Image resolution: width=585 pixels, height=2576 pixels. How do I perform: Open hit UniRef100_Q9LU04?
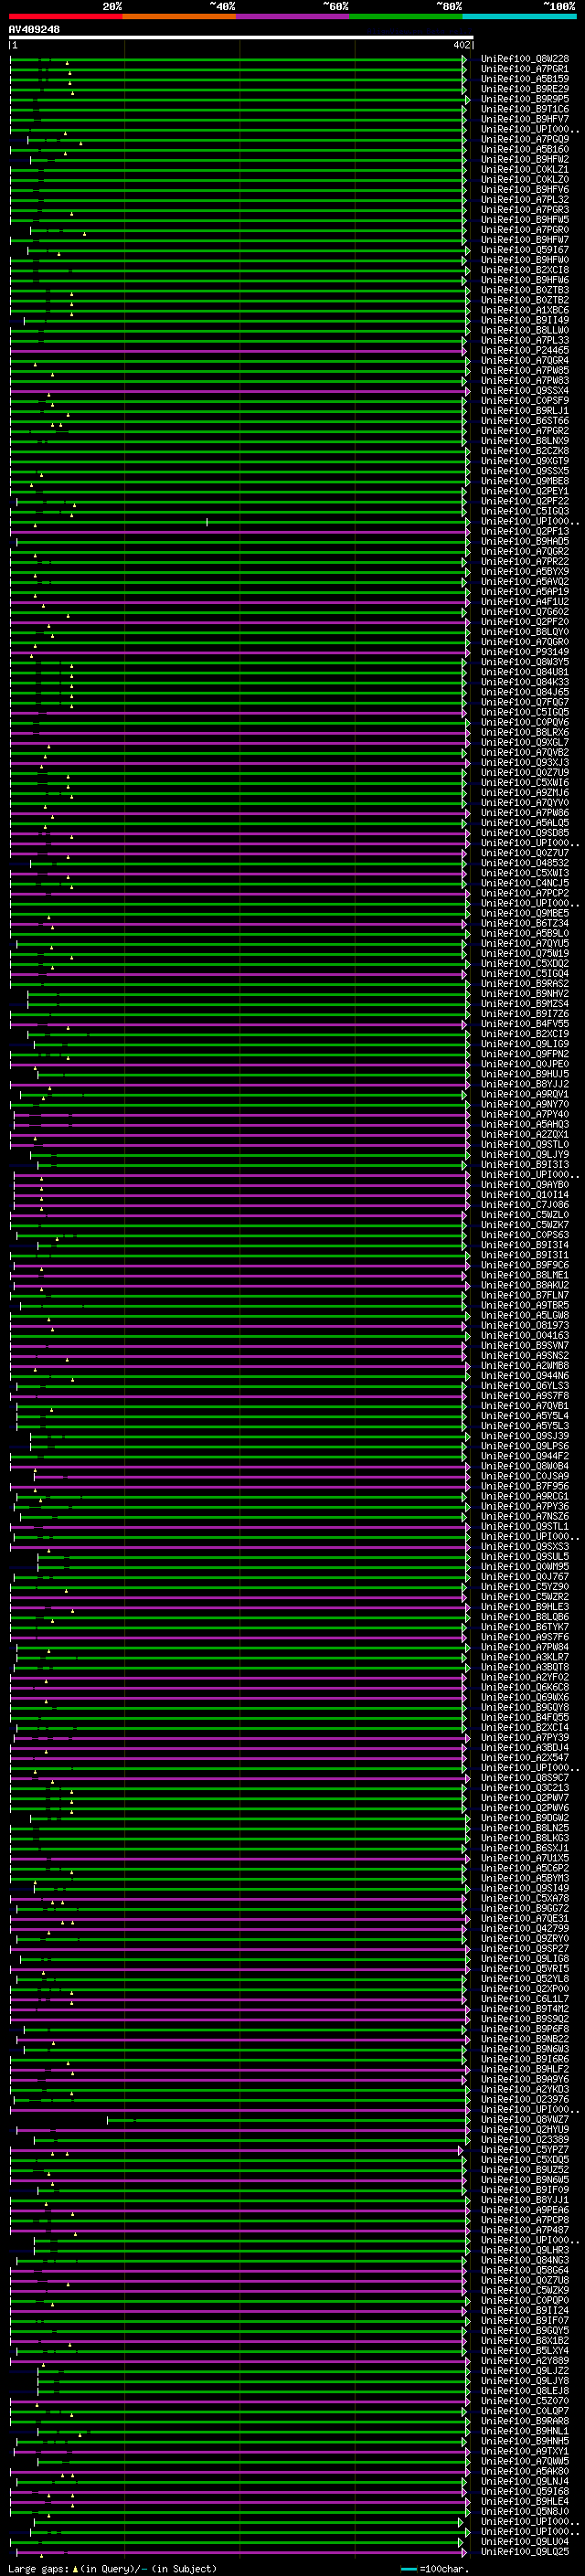525,2542
